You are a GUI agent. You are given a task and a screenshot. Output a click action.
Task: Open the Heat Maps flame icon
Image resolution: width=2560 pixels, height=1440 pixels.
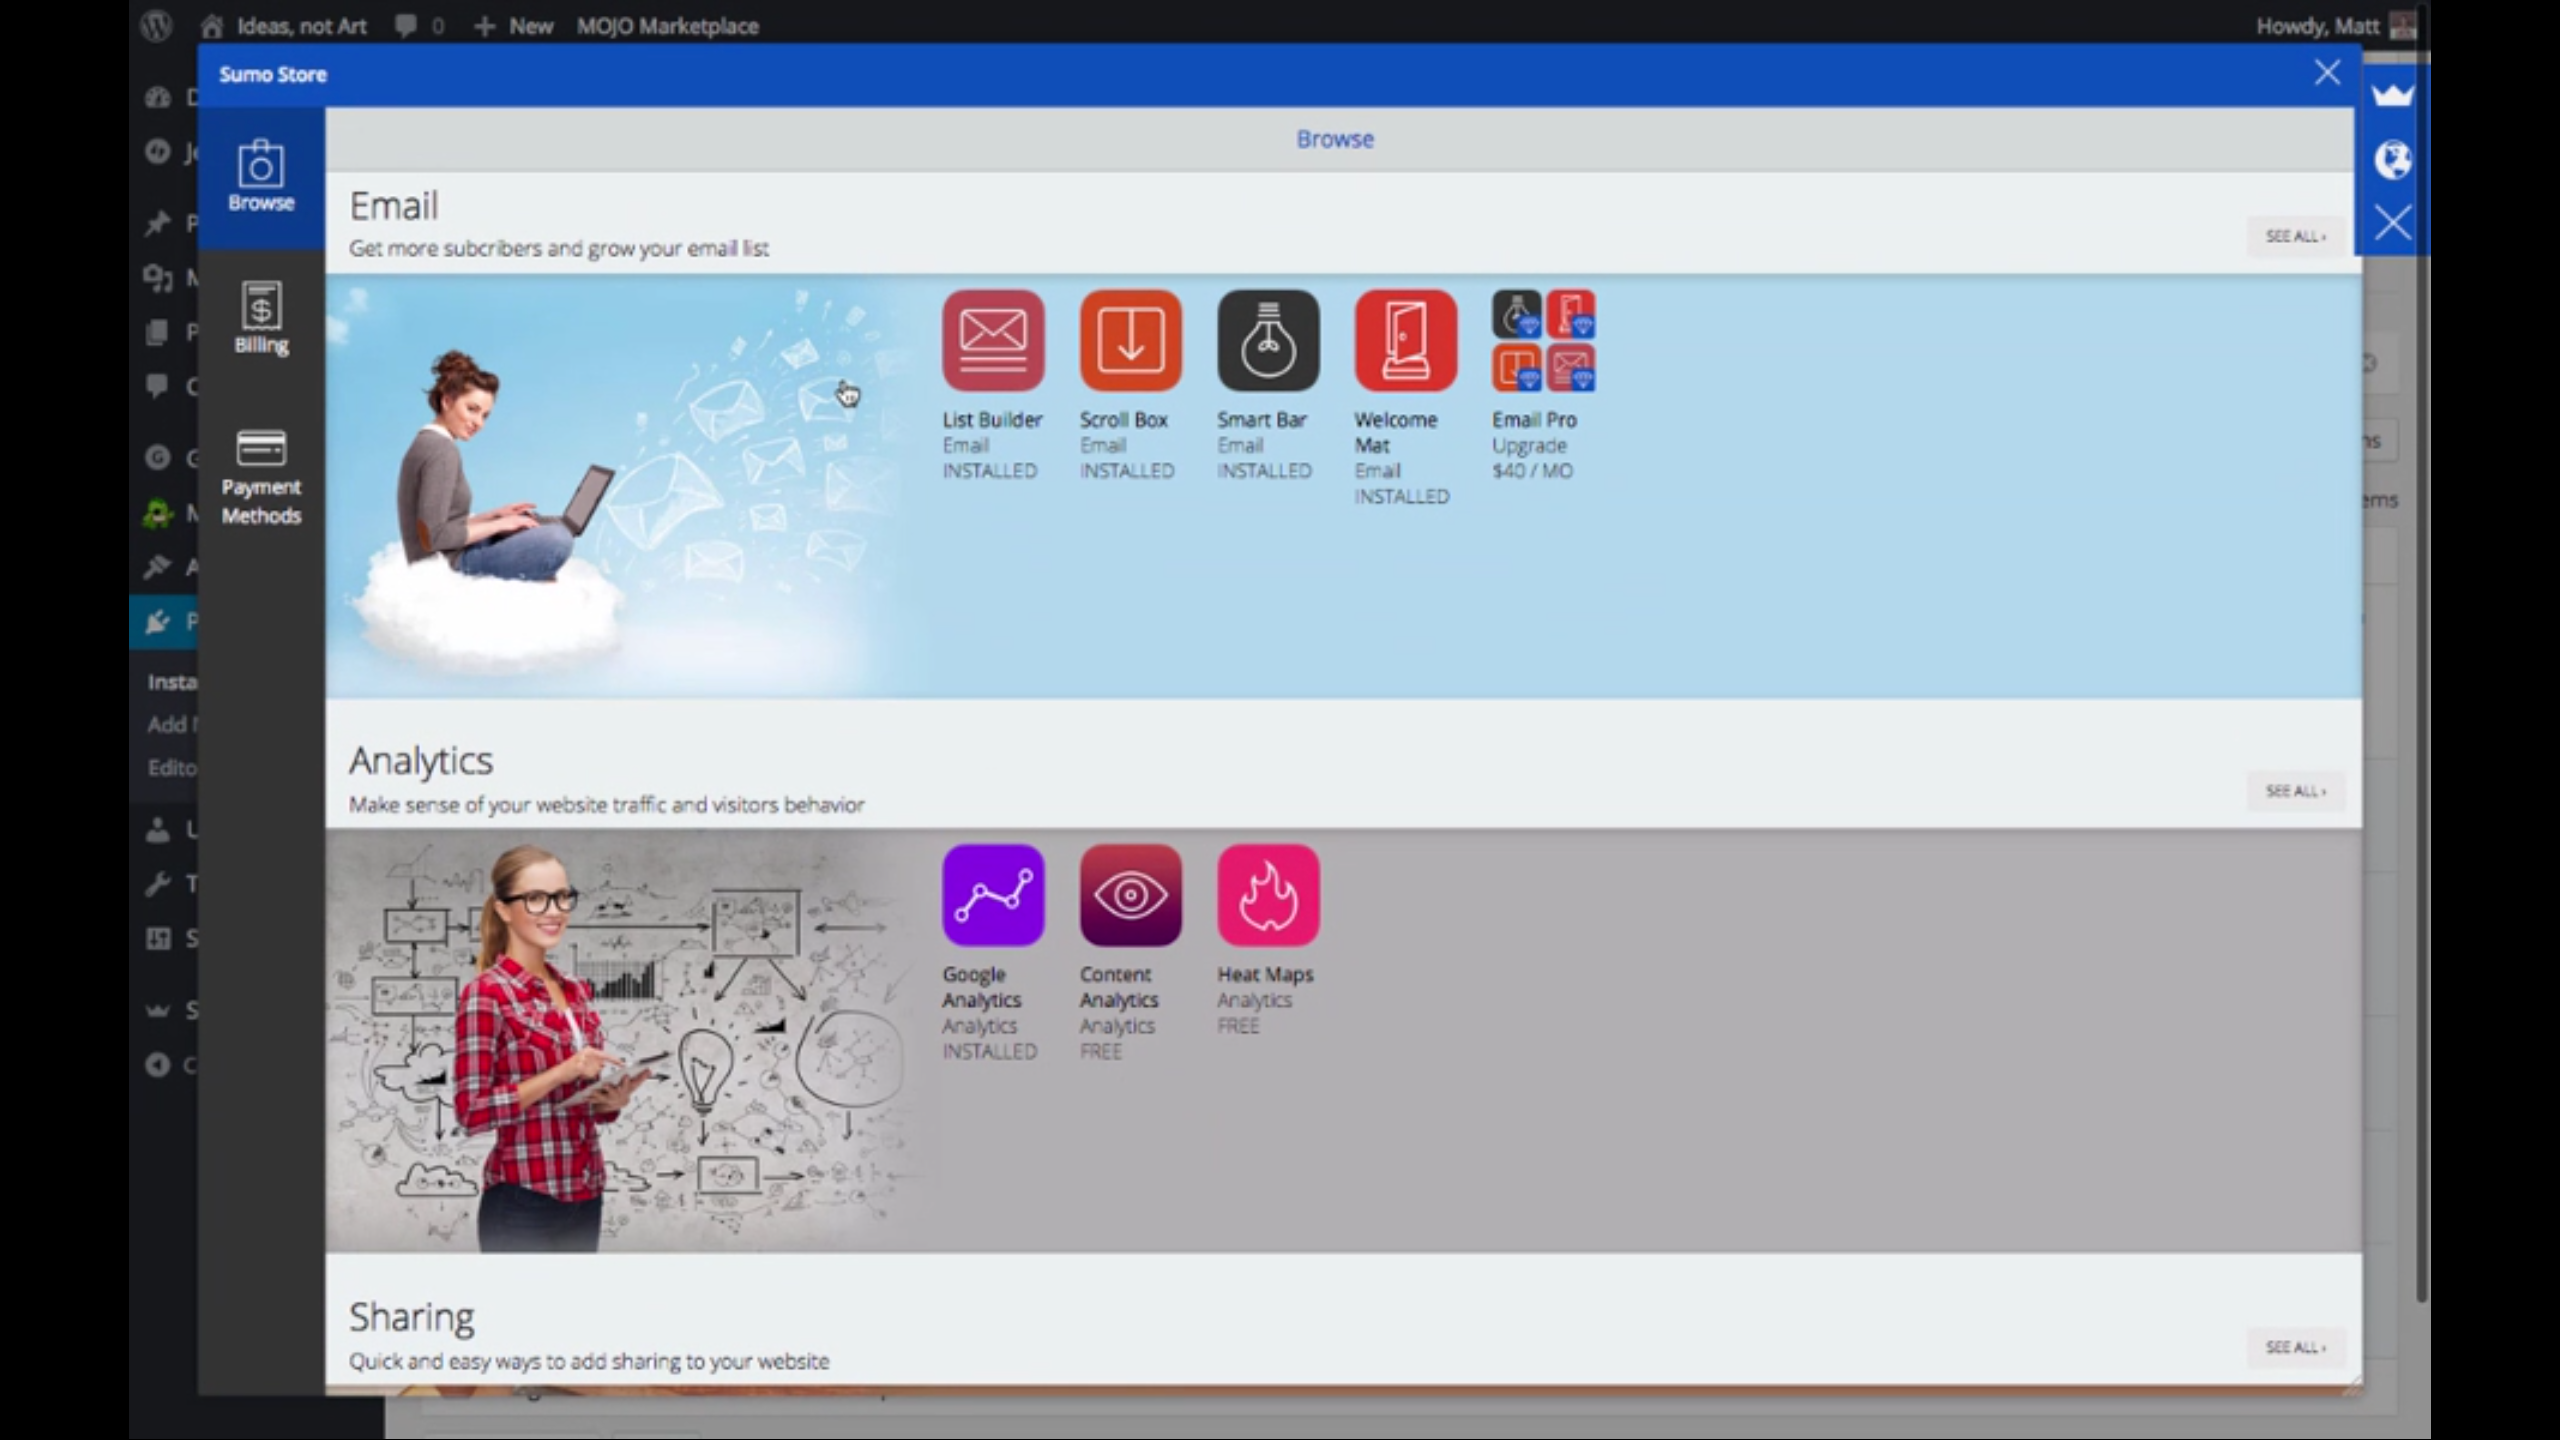coord(1267,895)
